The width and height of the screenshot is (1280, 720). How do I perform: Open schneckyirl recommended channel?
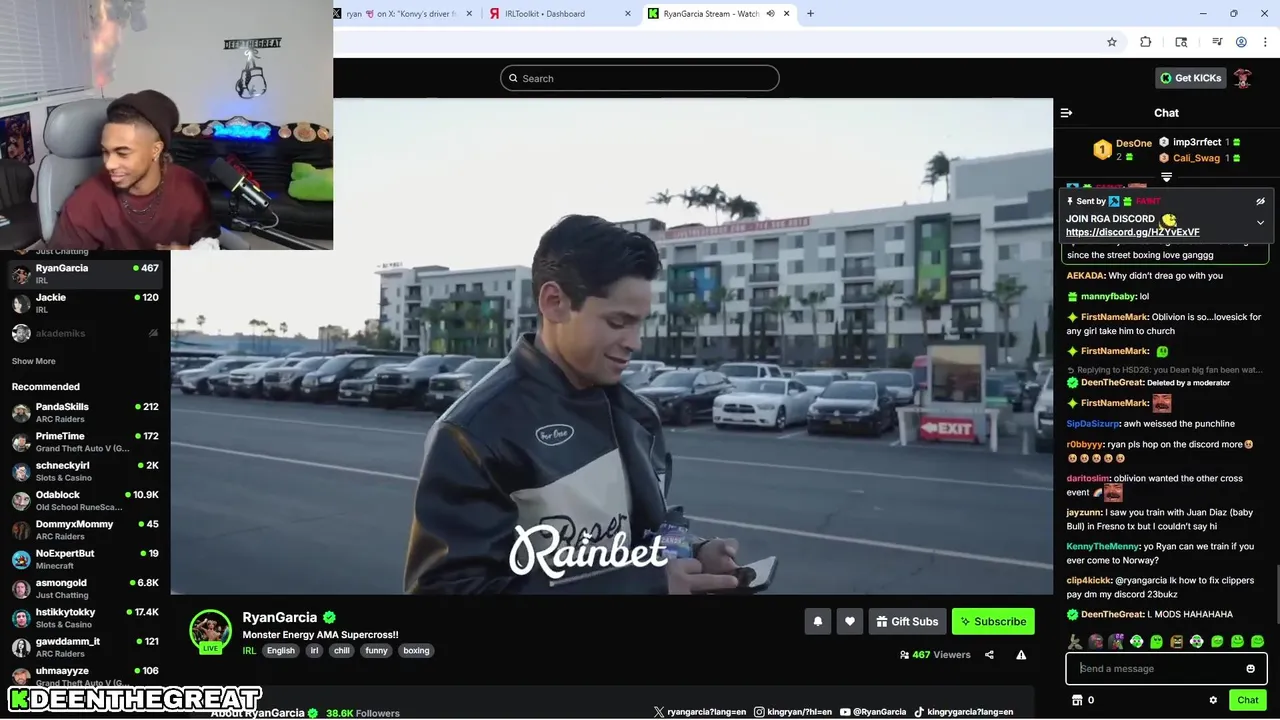(x=85, y=470)
